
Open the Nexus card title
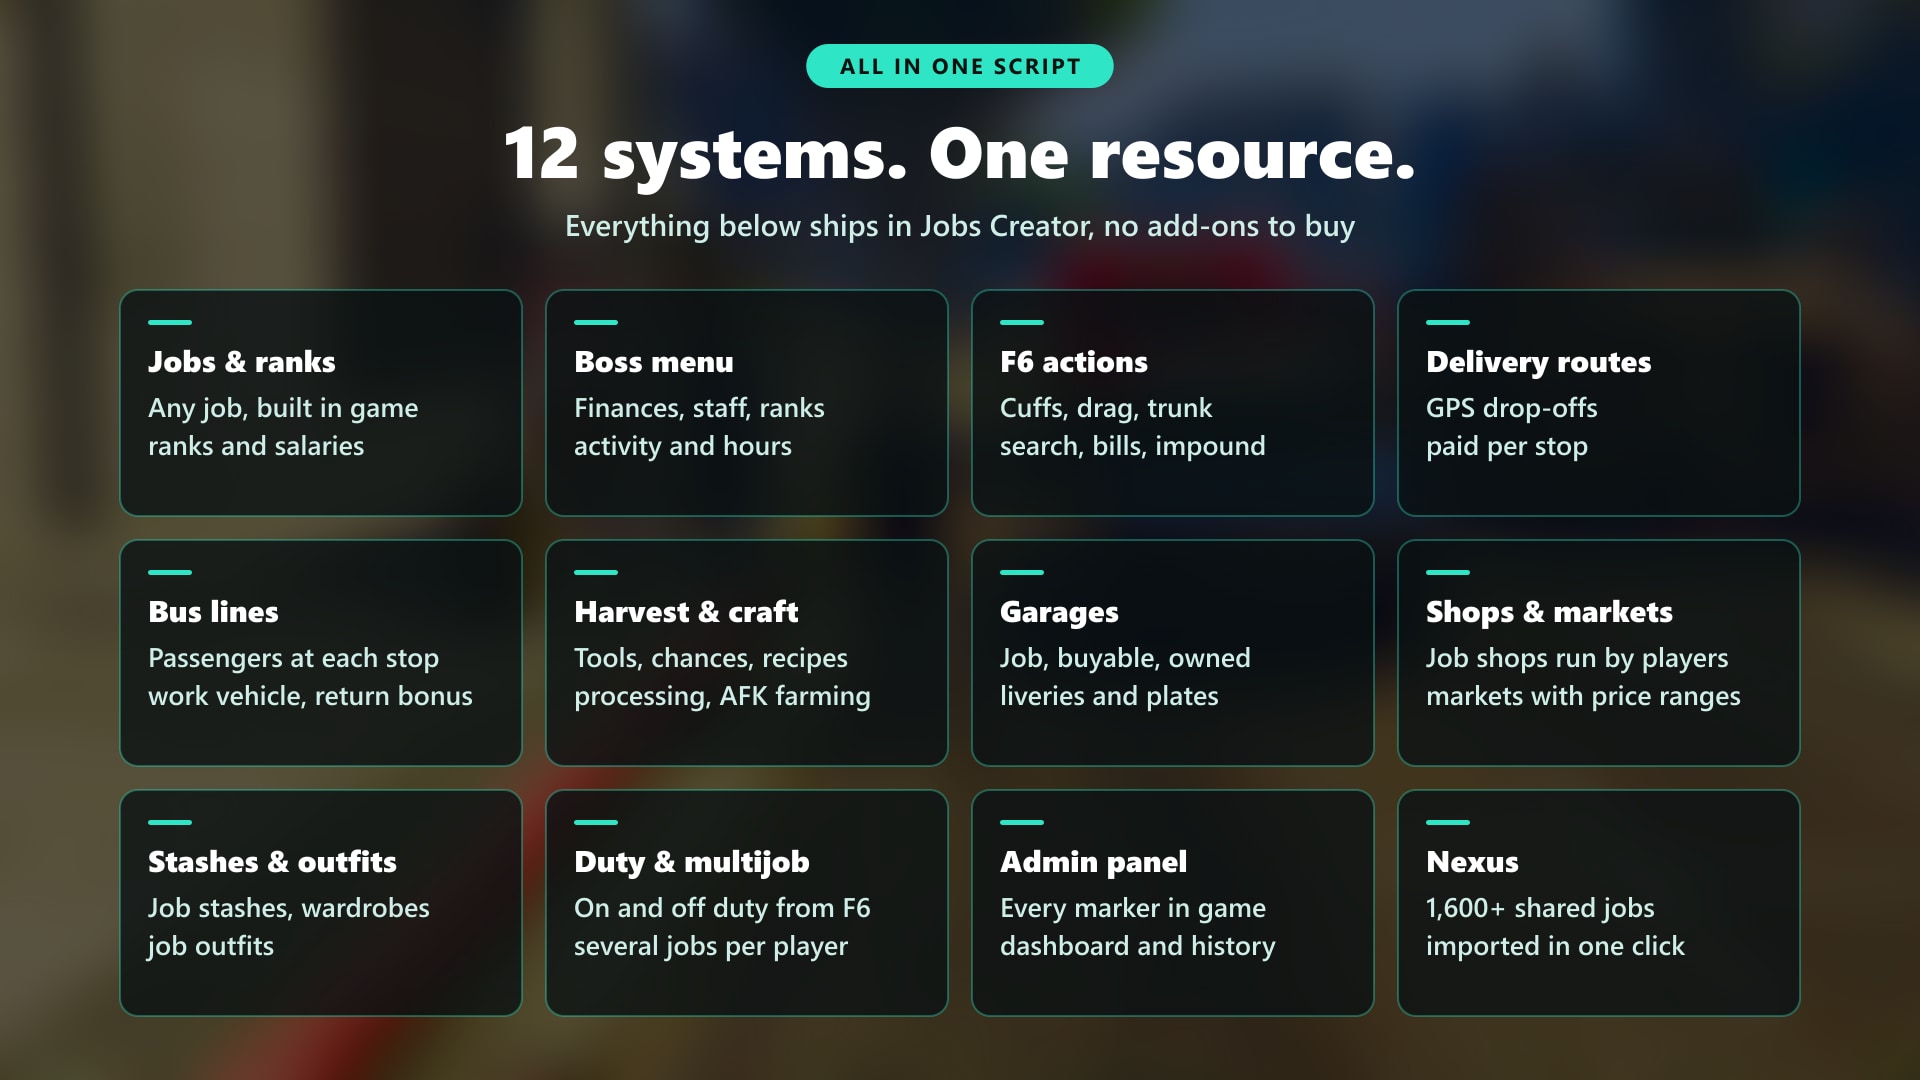click(1472, 862)
